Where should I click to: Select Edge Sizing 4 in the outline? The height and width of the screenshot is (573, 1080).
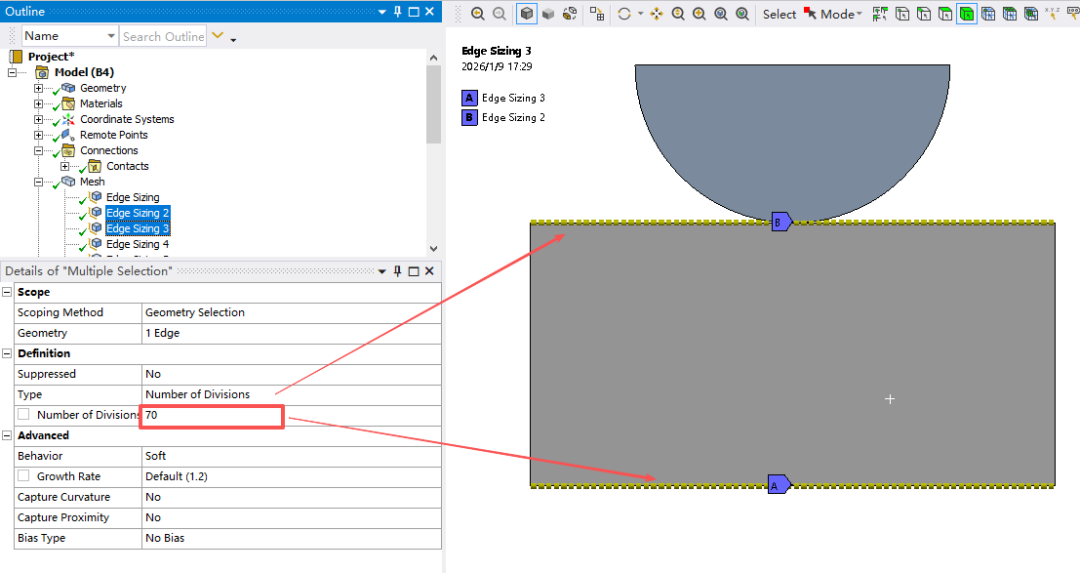coord(137,244)
